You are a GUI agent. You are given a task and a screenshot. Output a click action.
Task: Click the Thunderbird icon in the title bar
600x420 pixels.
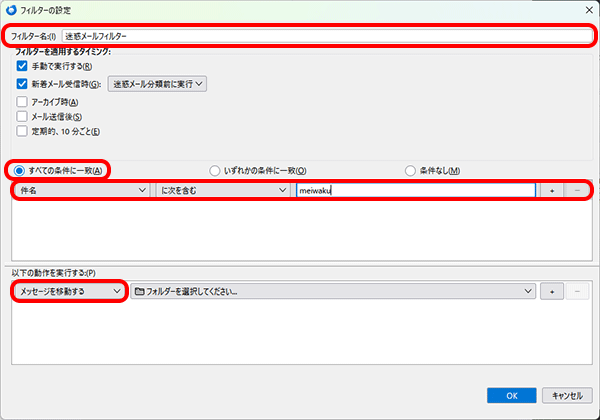[x=10, y=10]
